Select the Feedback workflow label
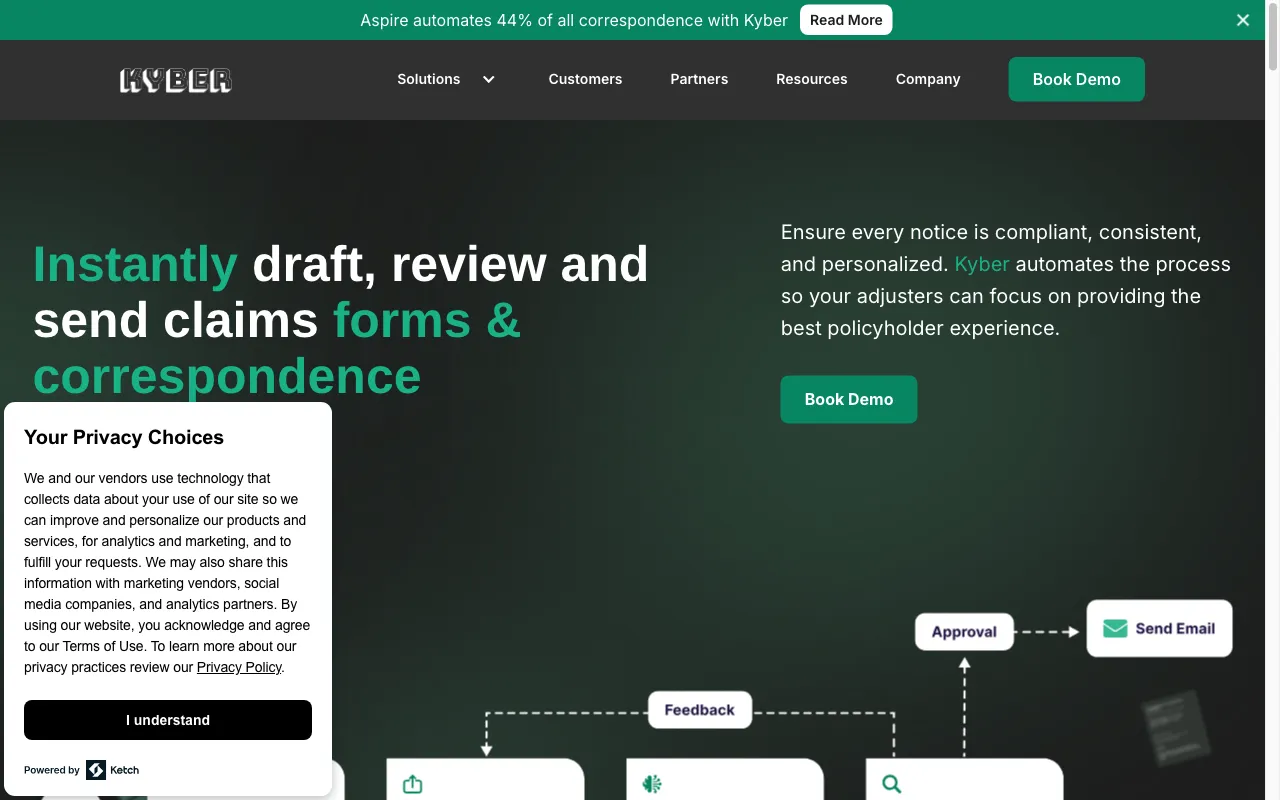Image resolution: width=1280 pixels, height=800 pixels. pyautogui.click(x=700, y=710)
